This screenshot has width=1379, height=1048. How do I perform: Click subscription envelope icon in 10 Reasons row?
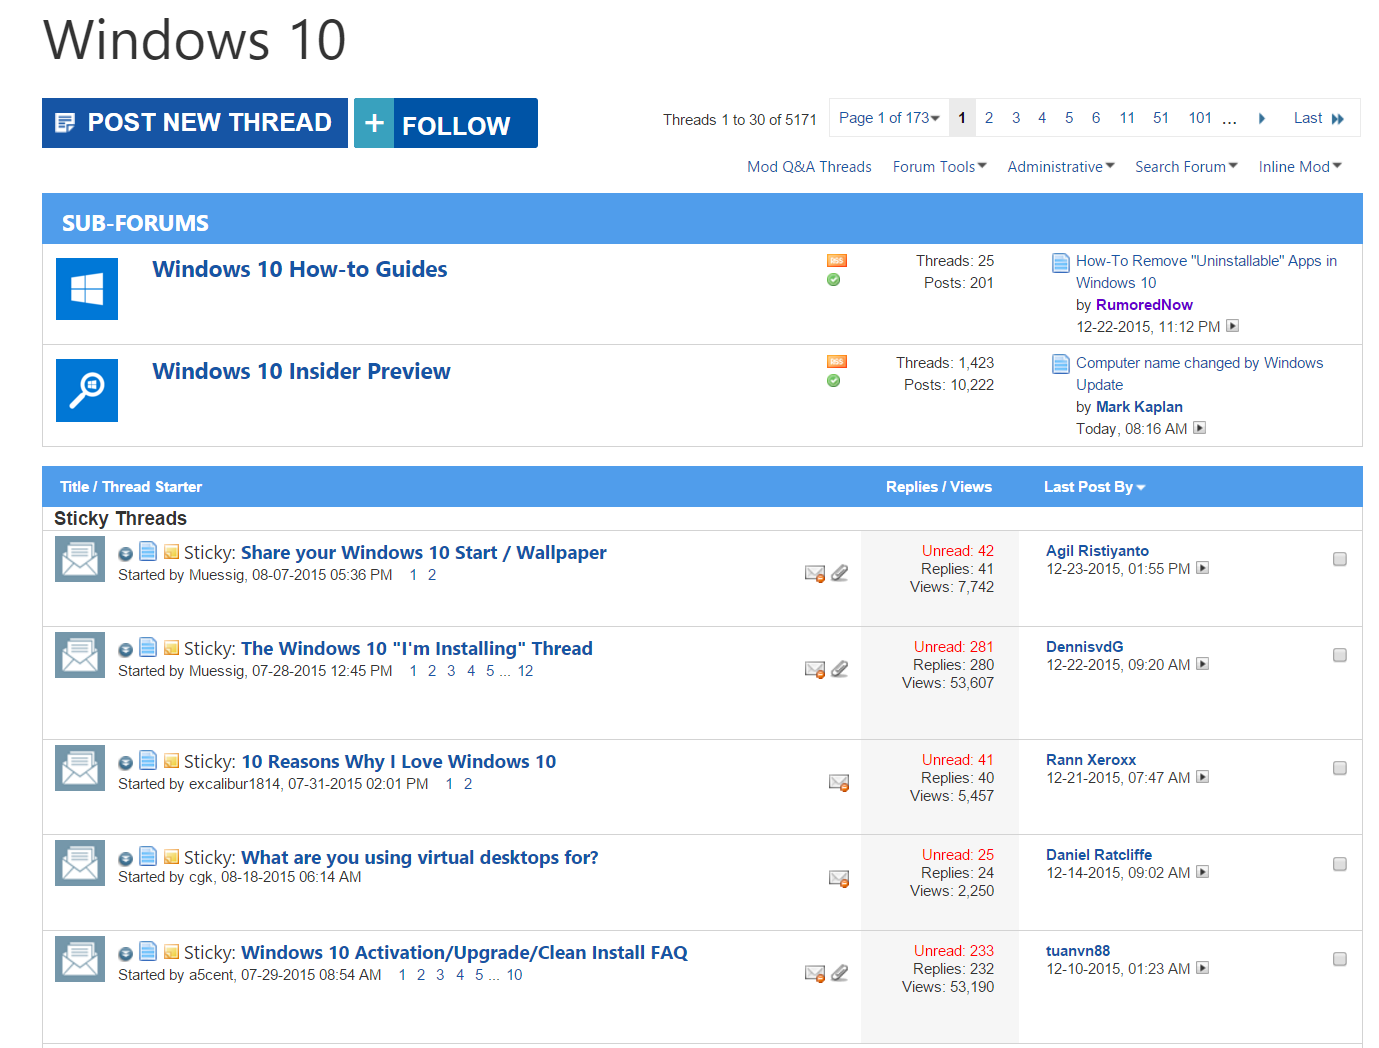(839, 782)
